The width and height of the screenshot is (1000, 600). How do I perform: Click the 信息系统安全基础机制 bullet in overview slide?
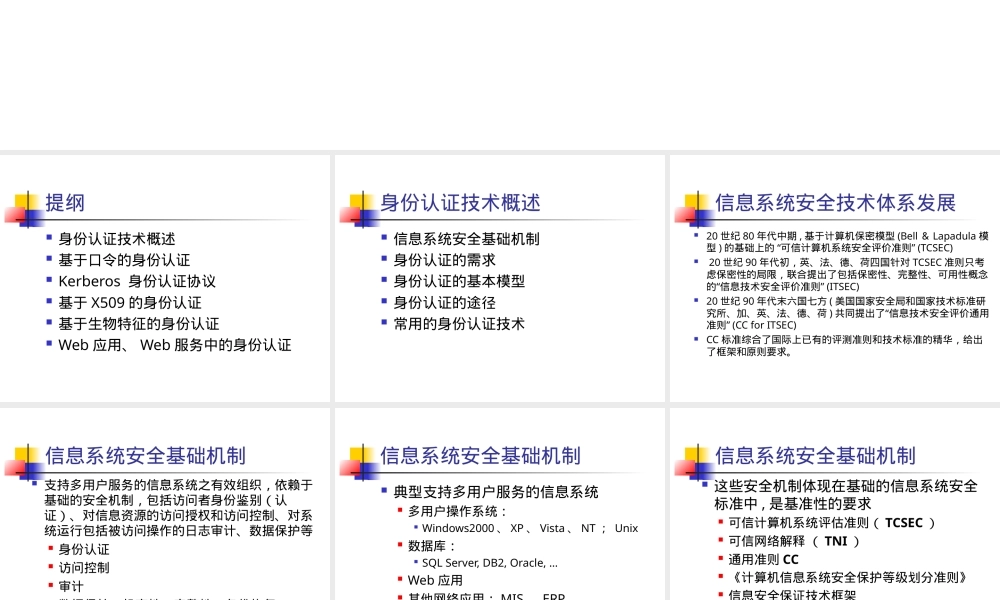[x=466, y=239]
